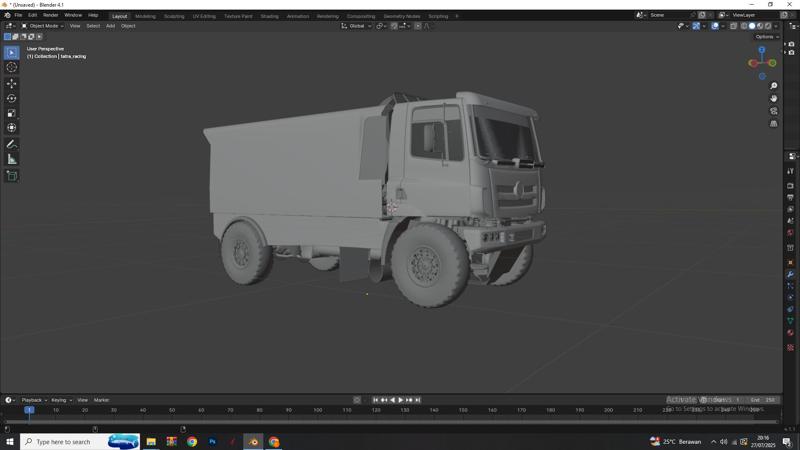Toggle snapping magnet in header
This screenshot has height=450, width=800.
[394, 26]
